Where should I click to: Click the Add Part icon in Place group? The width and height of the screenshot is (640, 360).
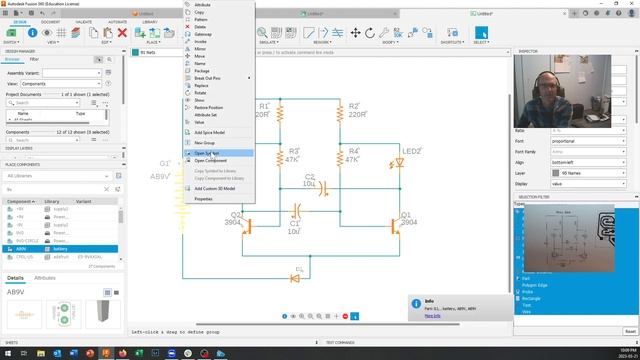click(140, 33)
